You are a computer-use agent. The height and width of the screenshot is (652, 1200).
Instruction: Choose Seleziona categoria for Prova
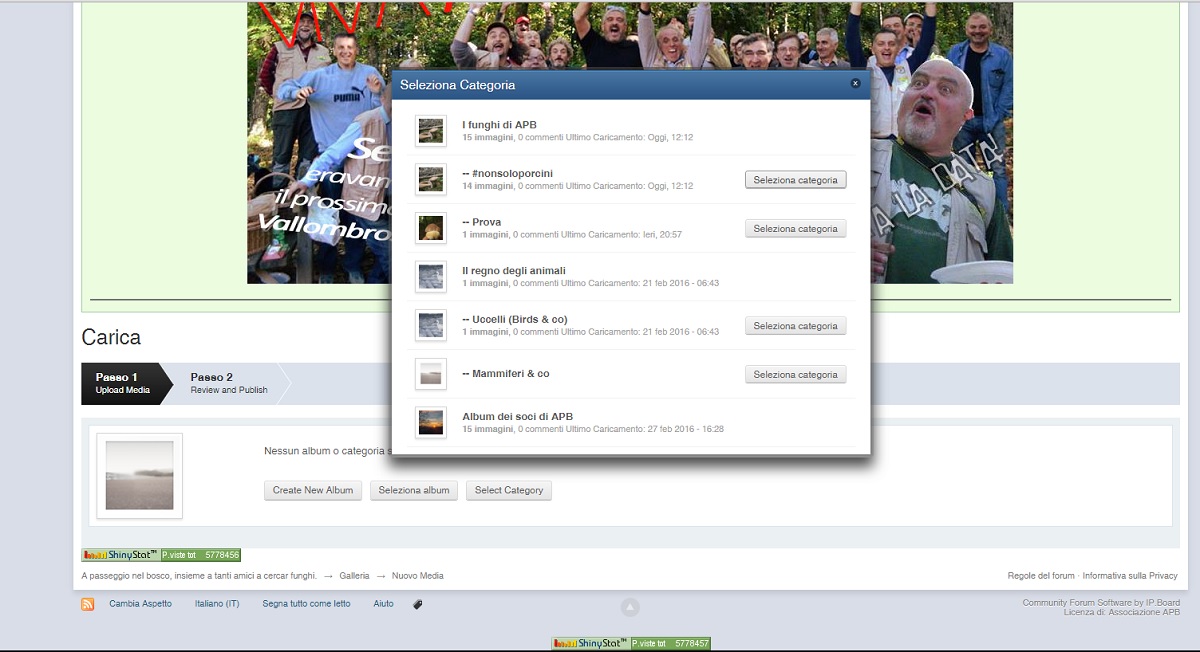point(795,229)
